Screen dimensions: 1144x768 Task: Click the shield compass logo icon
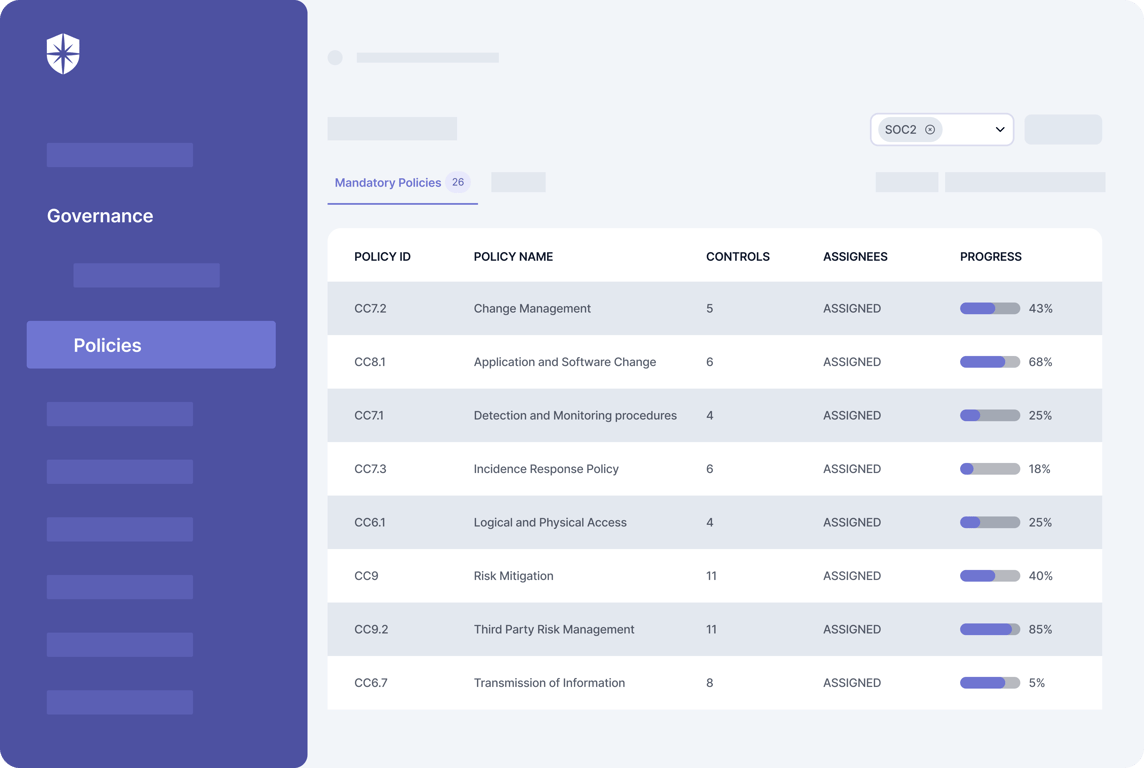[63, 54]
